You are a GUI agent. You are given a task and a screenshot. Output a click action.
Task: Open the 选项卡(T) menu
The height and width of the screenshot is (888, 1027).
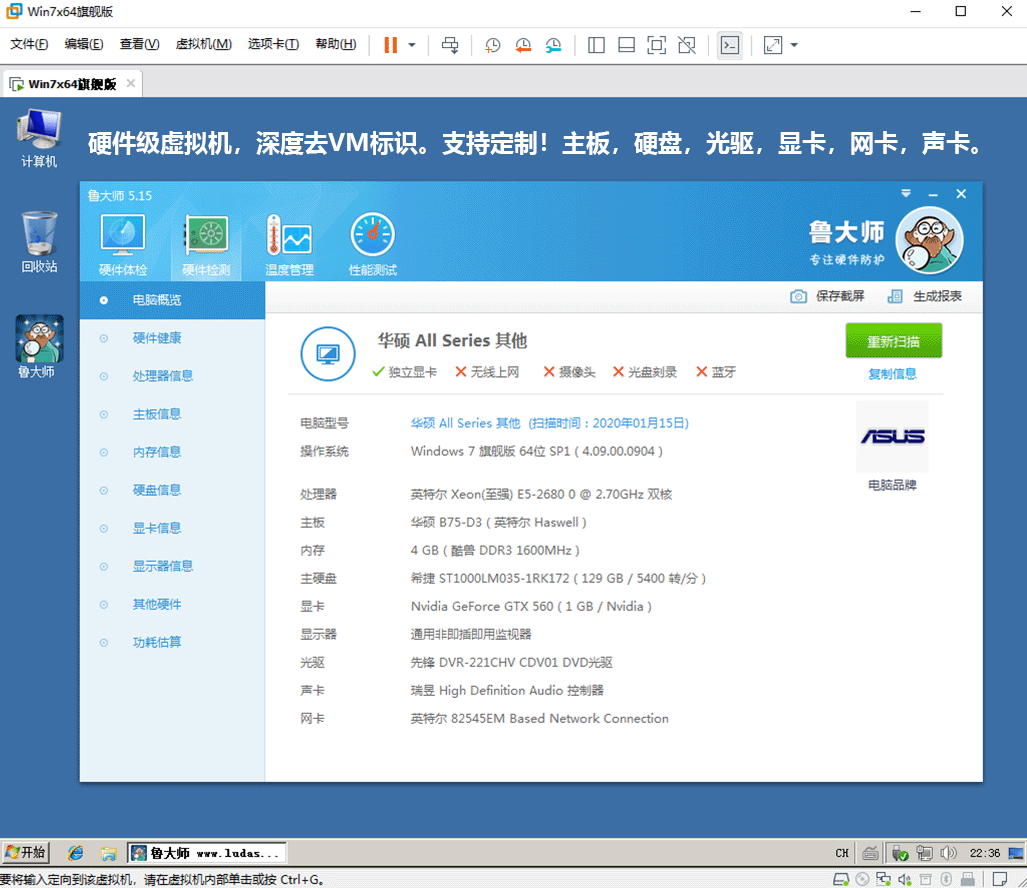(x=273, y=44)
